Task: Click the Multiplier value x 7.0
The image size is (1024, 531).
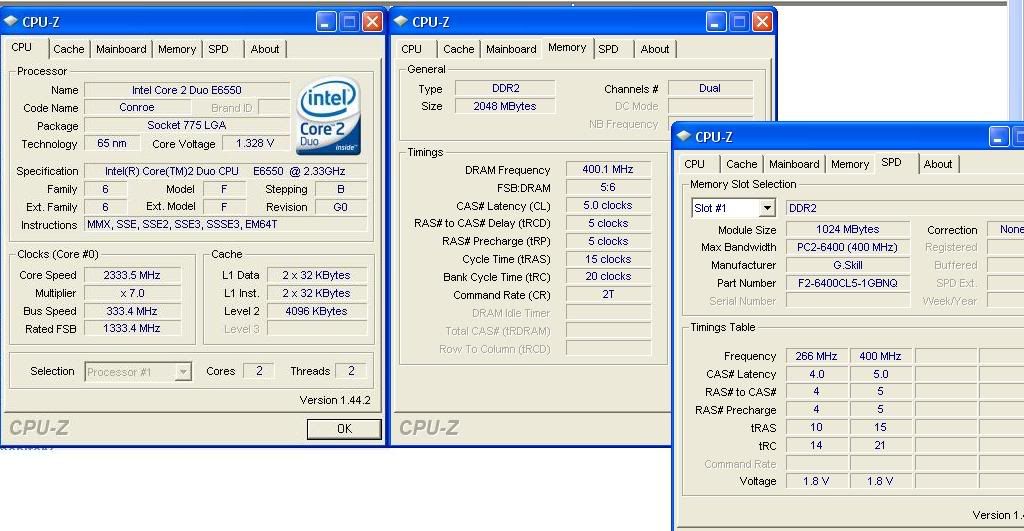Action: tap(132, 293)
